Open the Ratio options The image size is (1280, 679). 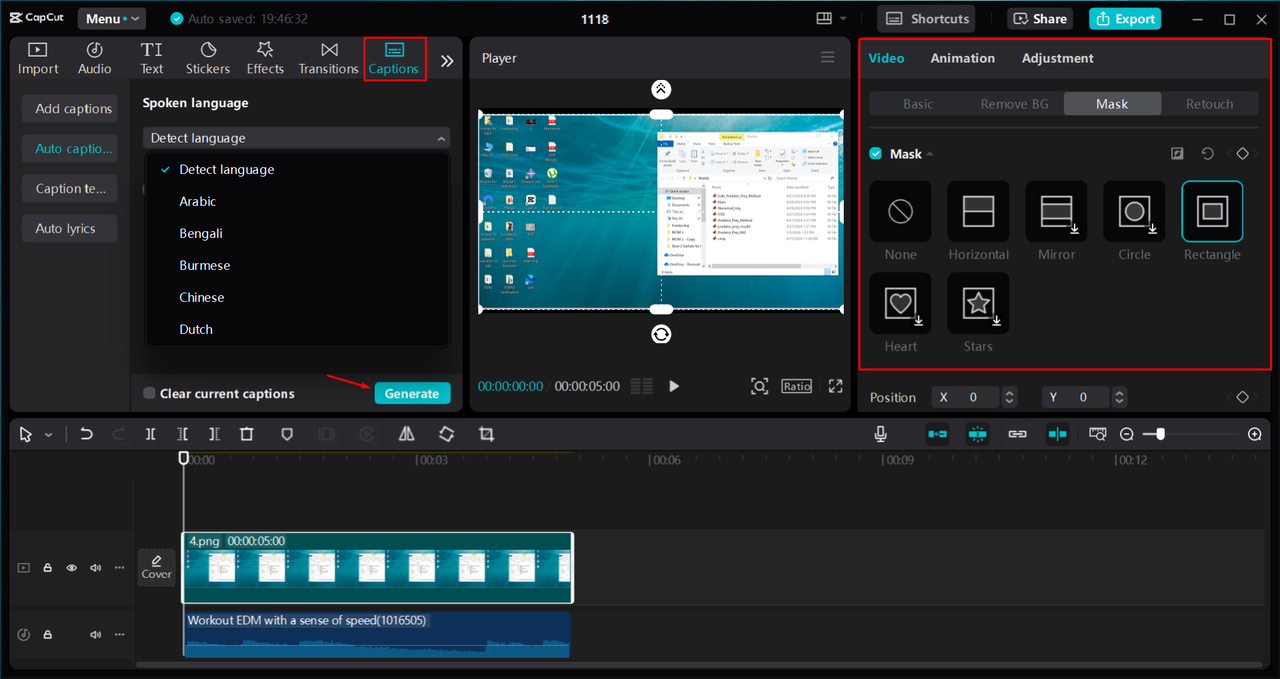pyautogui.click(x=797, y=386)
